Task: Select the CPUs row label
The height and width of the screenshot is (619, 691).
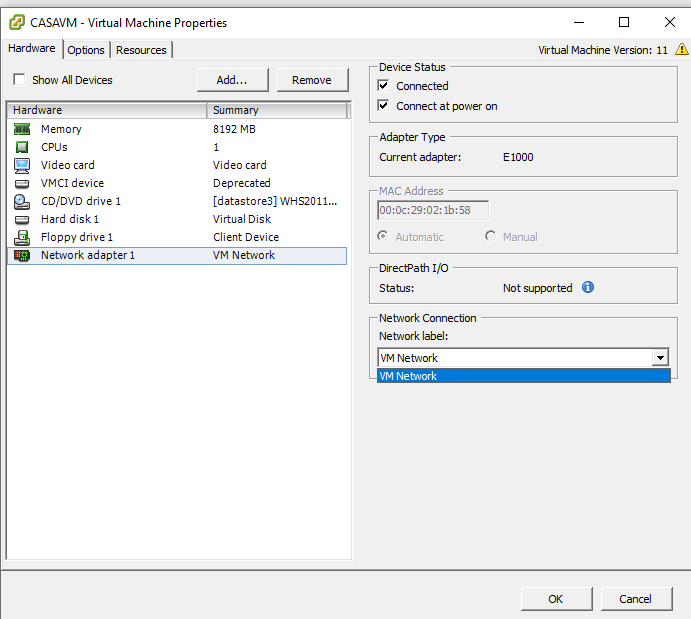Action: (54, 147)
